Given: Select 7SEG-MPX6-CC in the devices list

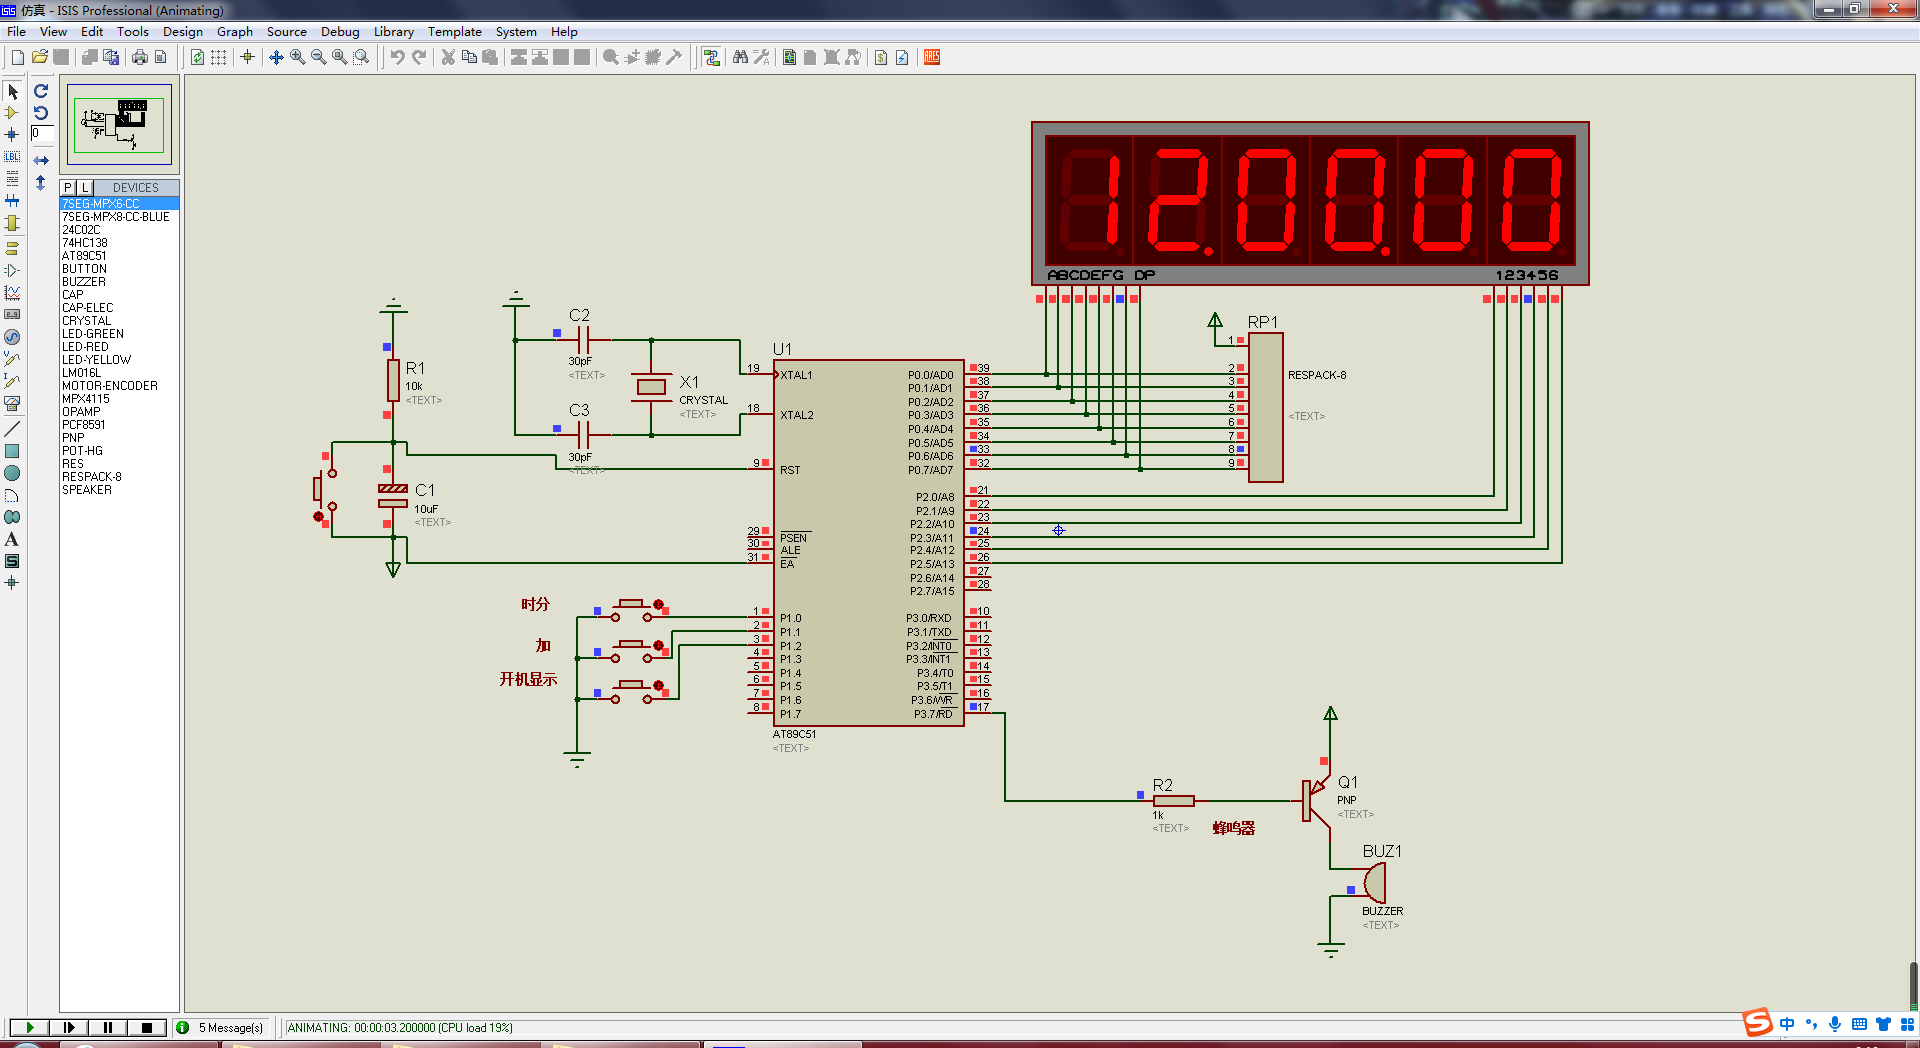Looking at the screenshot, I should pos(119,203).
